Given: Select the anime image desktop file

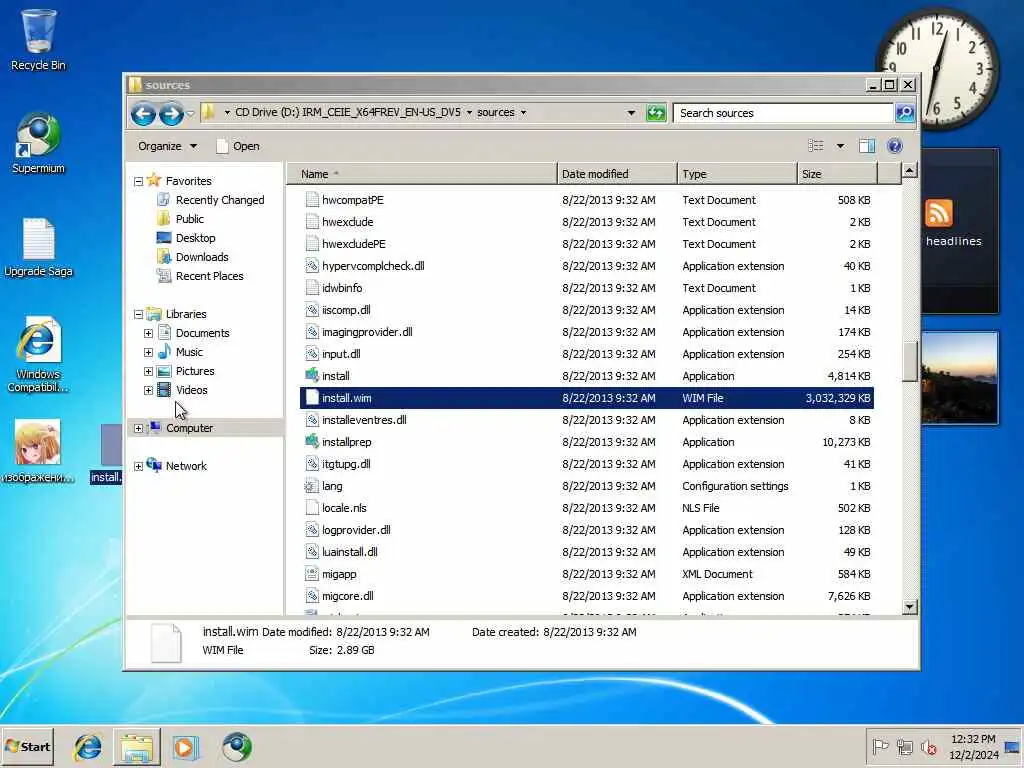Looking at the screenshot, I should coord(38,451).
